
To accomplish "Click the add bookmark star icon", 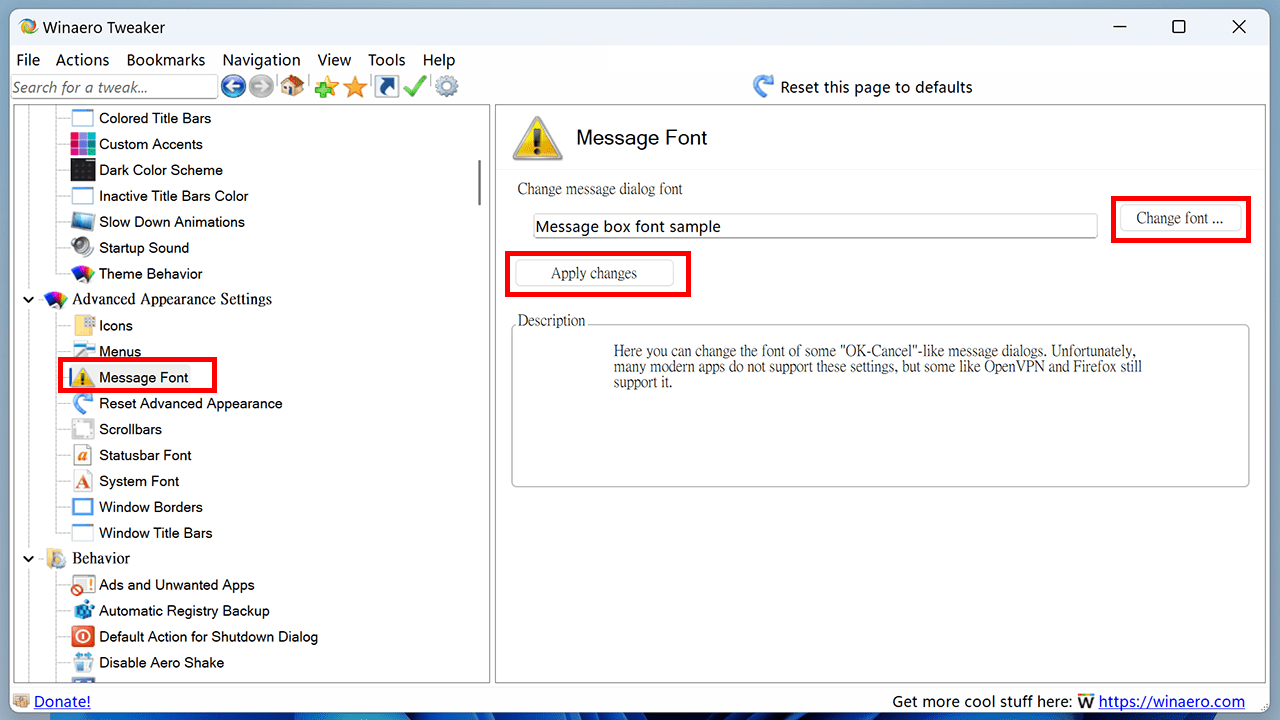I will click(x=325, y=87).
